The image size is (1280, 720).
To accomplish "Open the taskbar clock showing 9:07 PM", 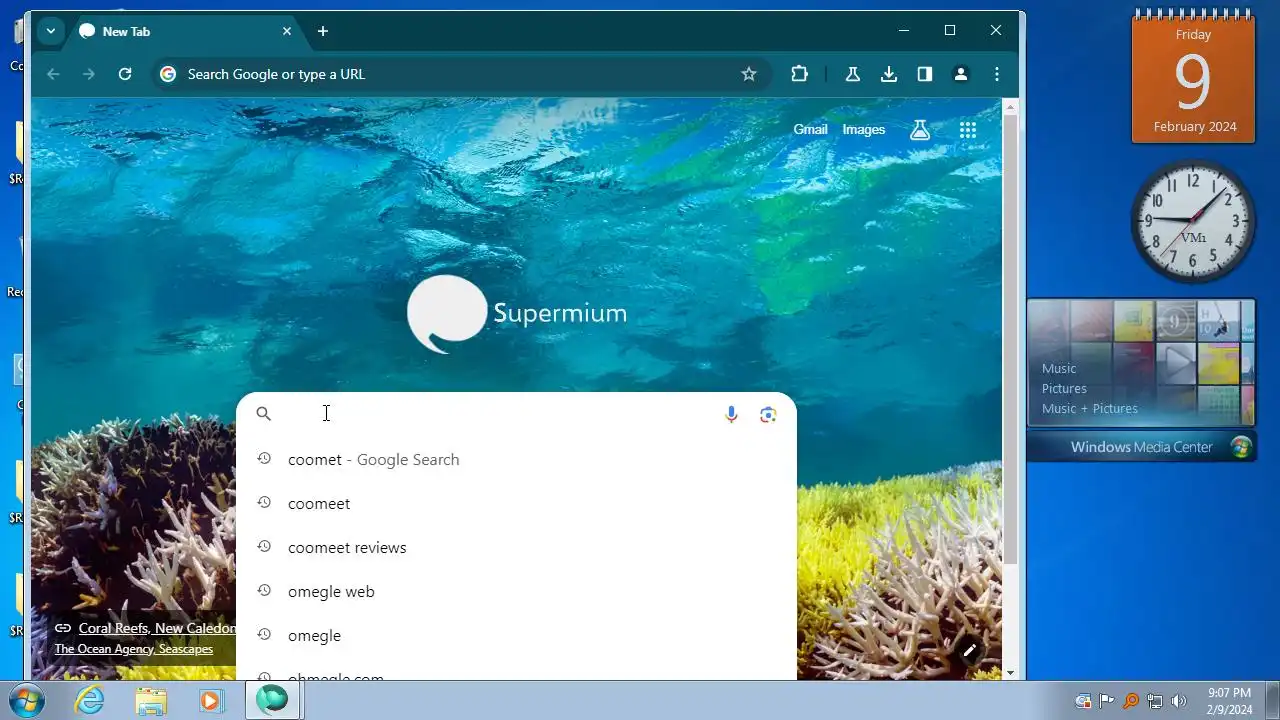I will coord(1229,701).
